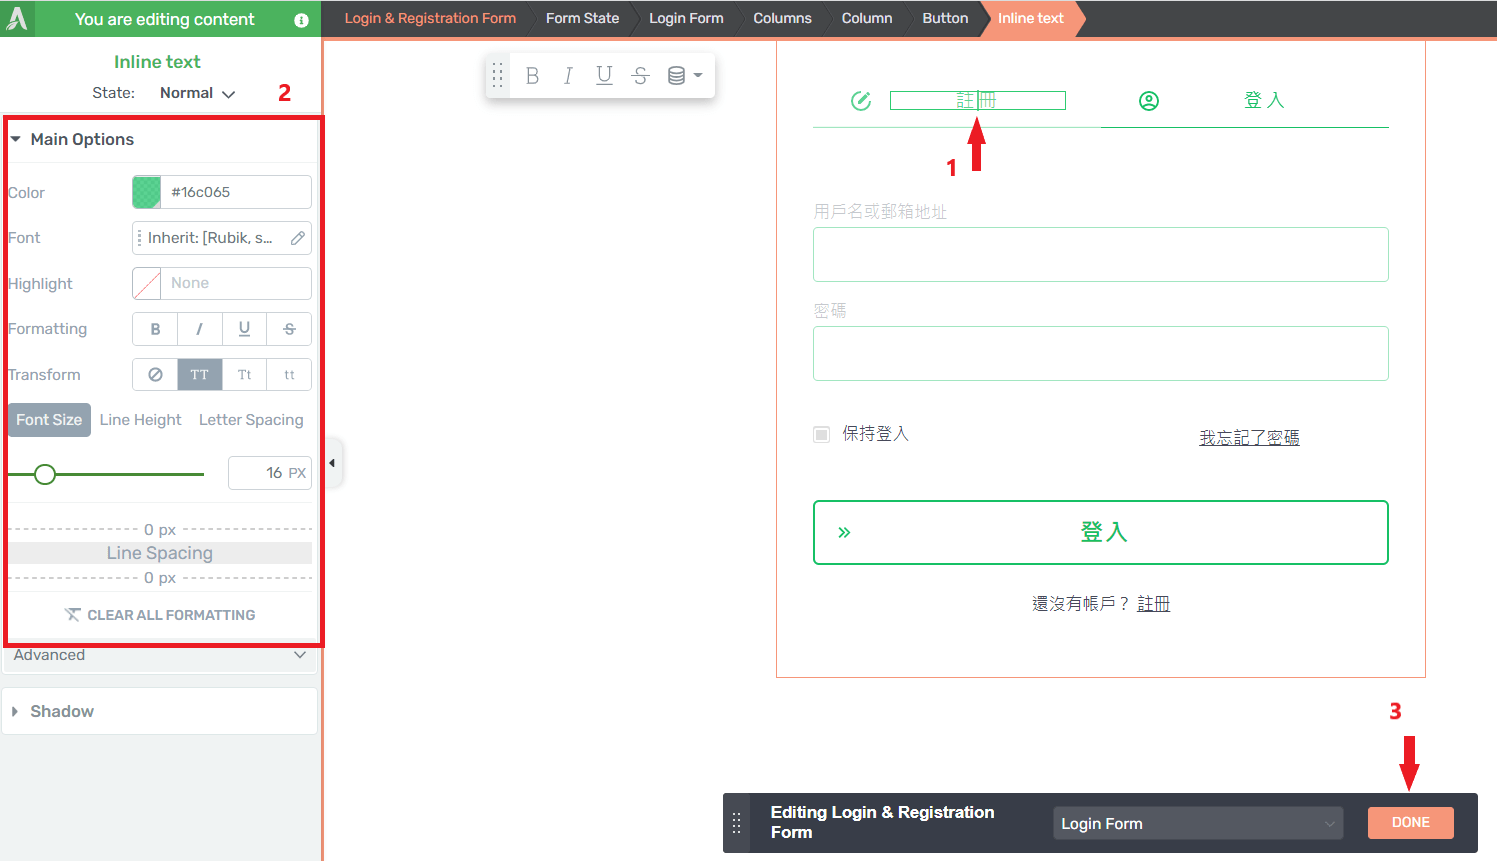
Task: Click the green Color swatch
Action: pos(147,192)
